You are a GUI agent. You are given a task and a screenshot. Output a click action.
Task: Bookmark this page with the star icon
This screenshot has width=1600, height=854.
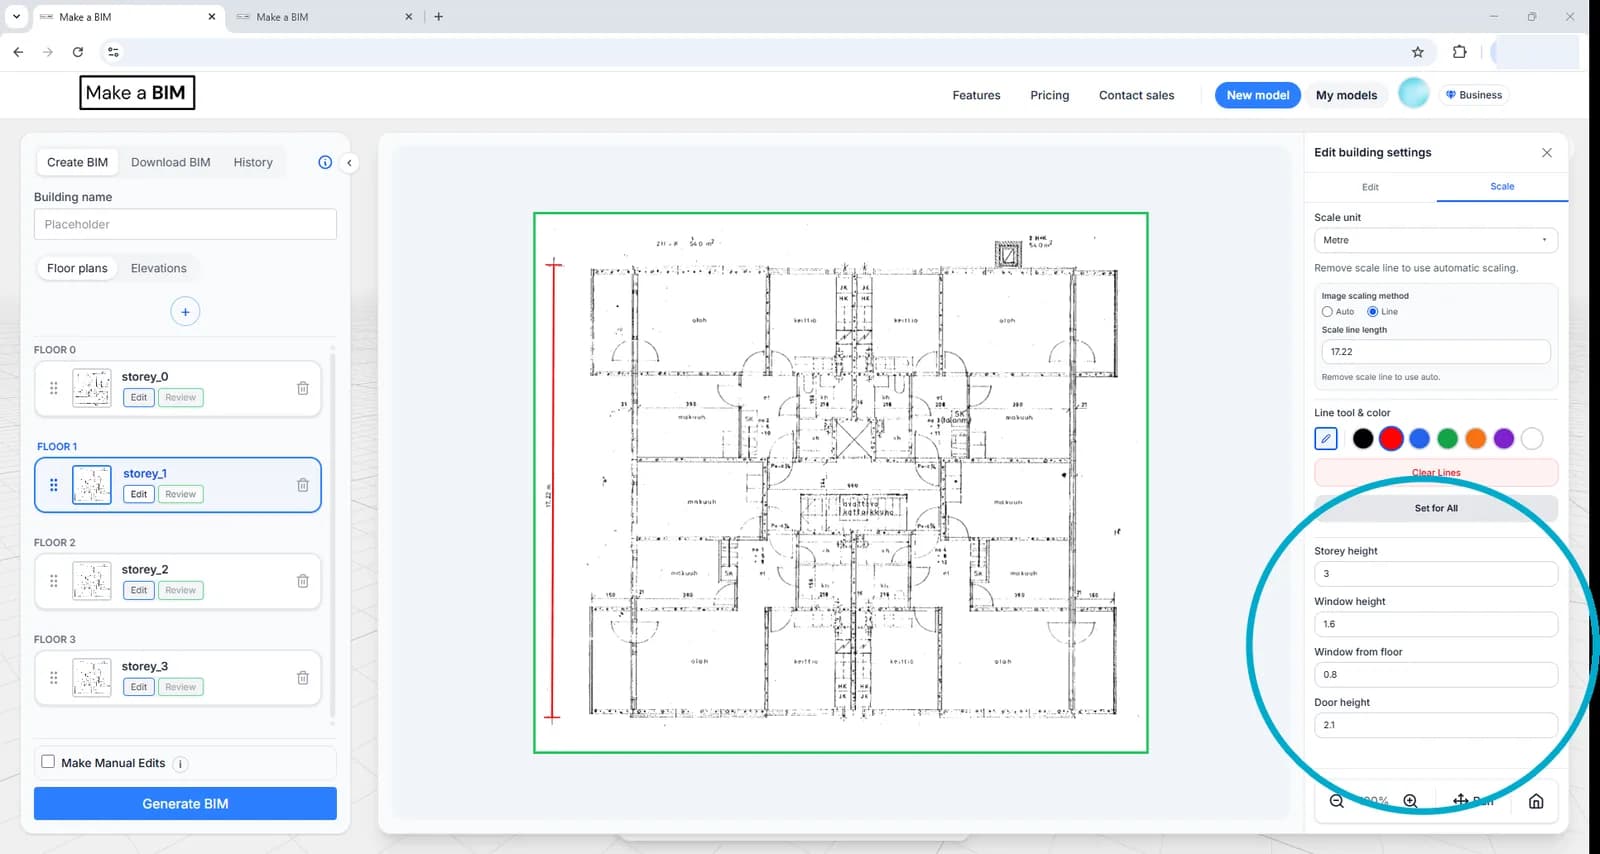point(1417,52)
